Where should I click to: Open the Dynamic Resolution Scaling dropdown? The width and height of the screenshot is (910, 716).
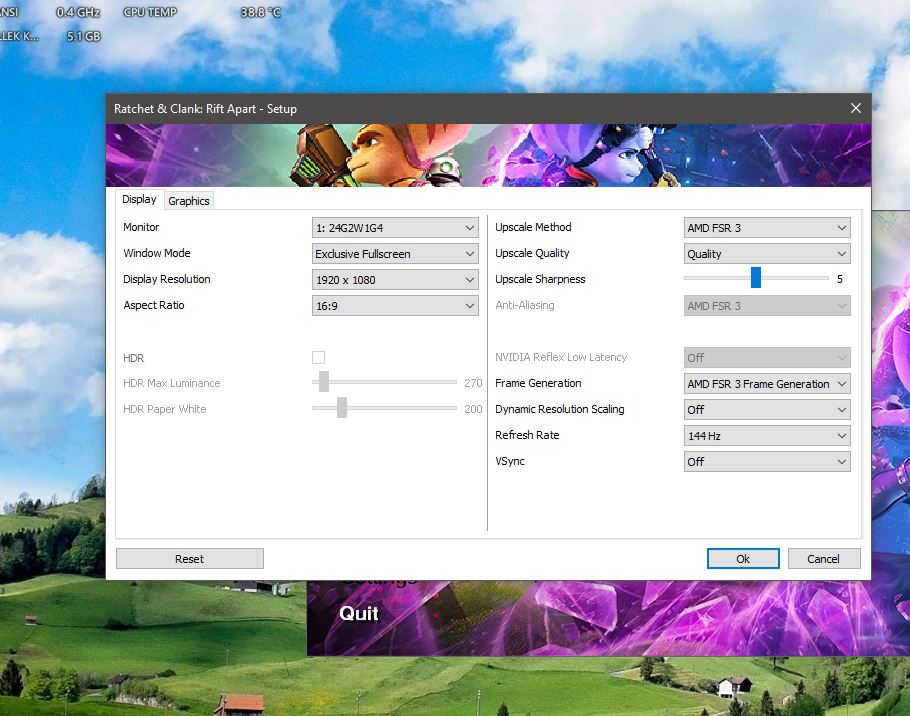pos(767,410)
